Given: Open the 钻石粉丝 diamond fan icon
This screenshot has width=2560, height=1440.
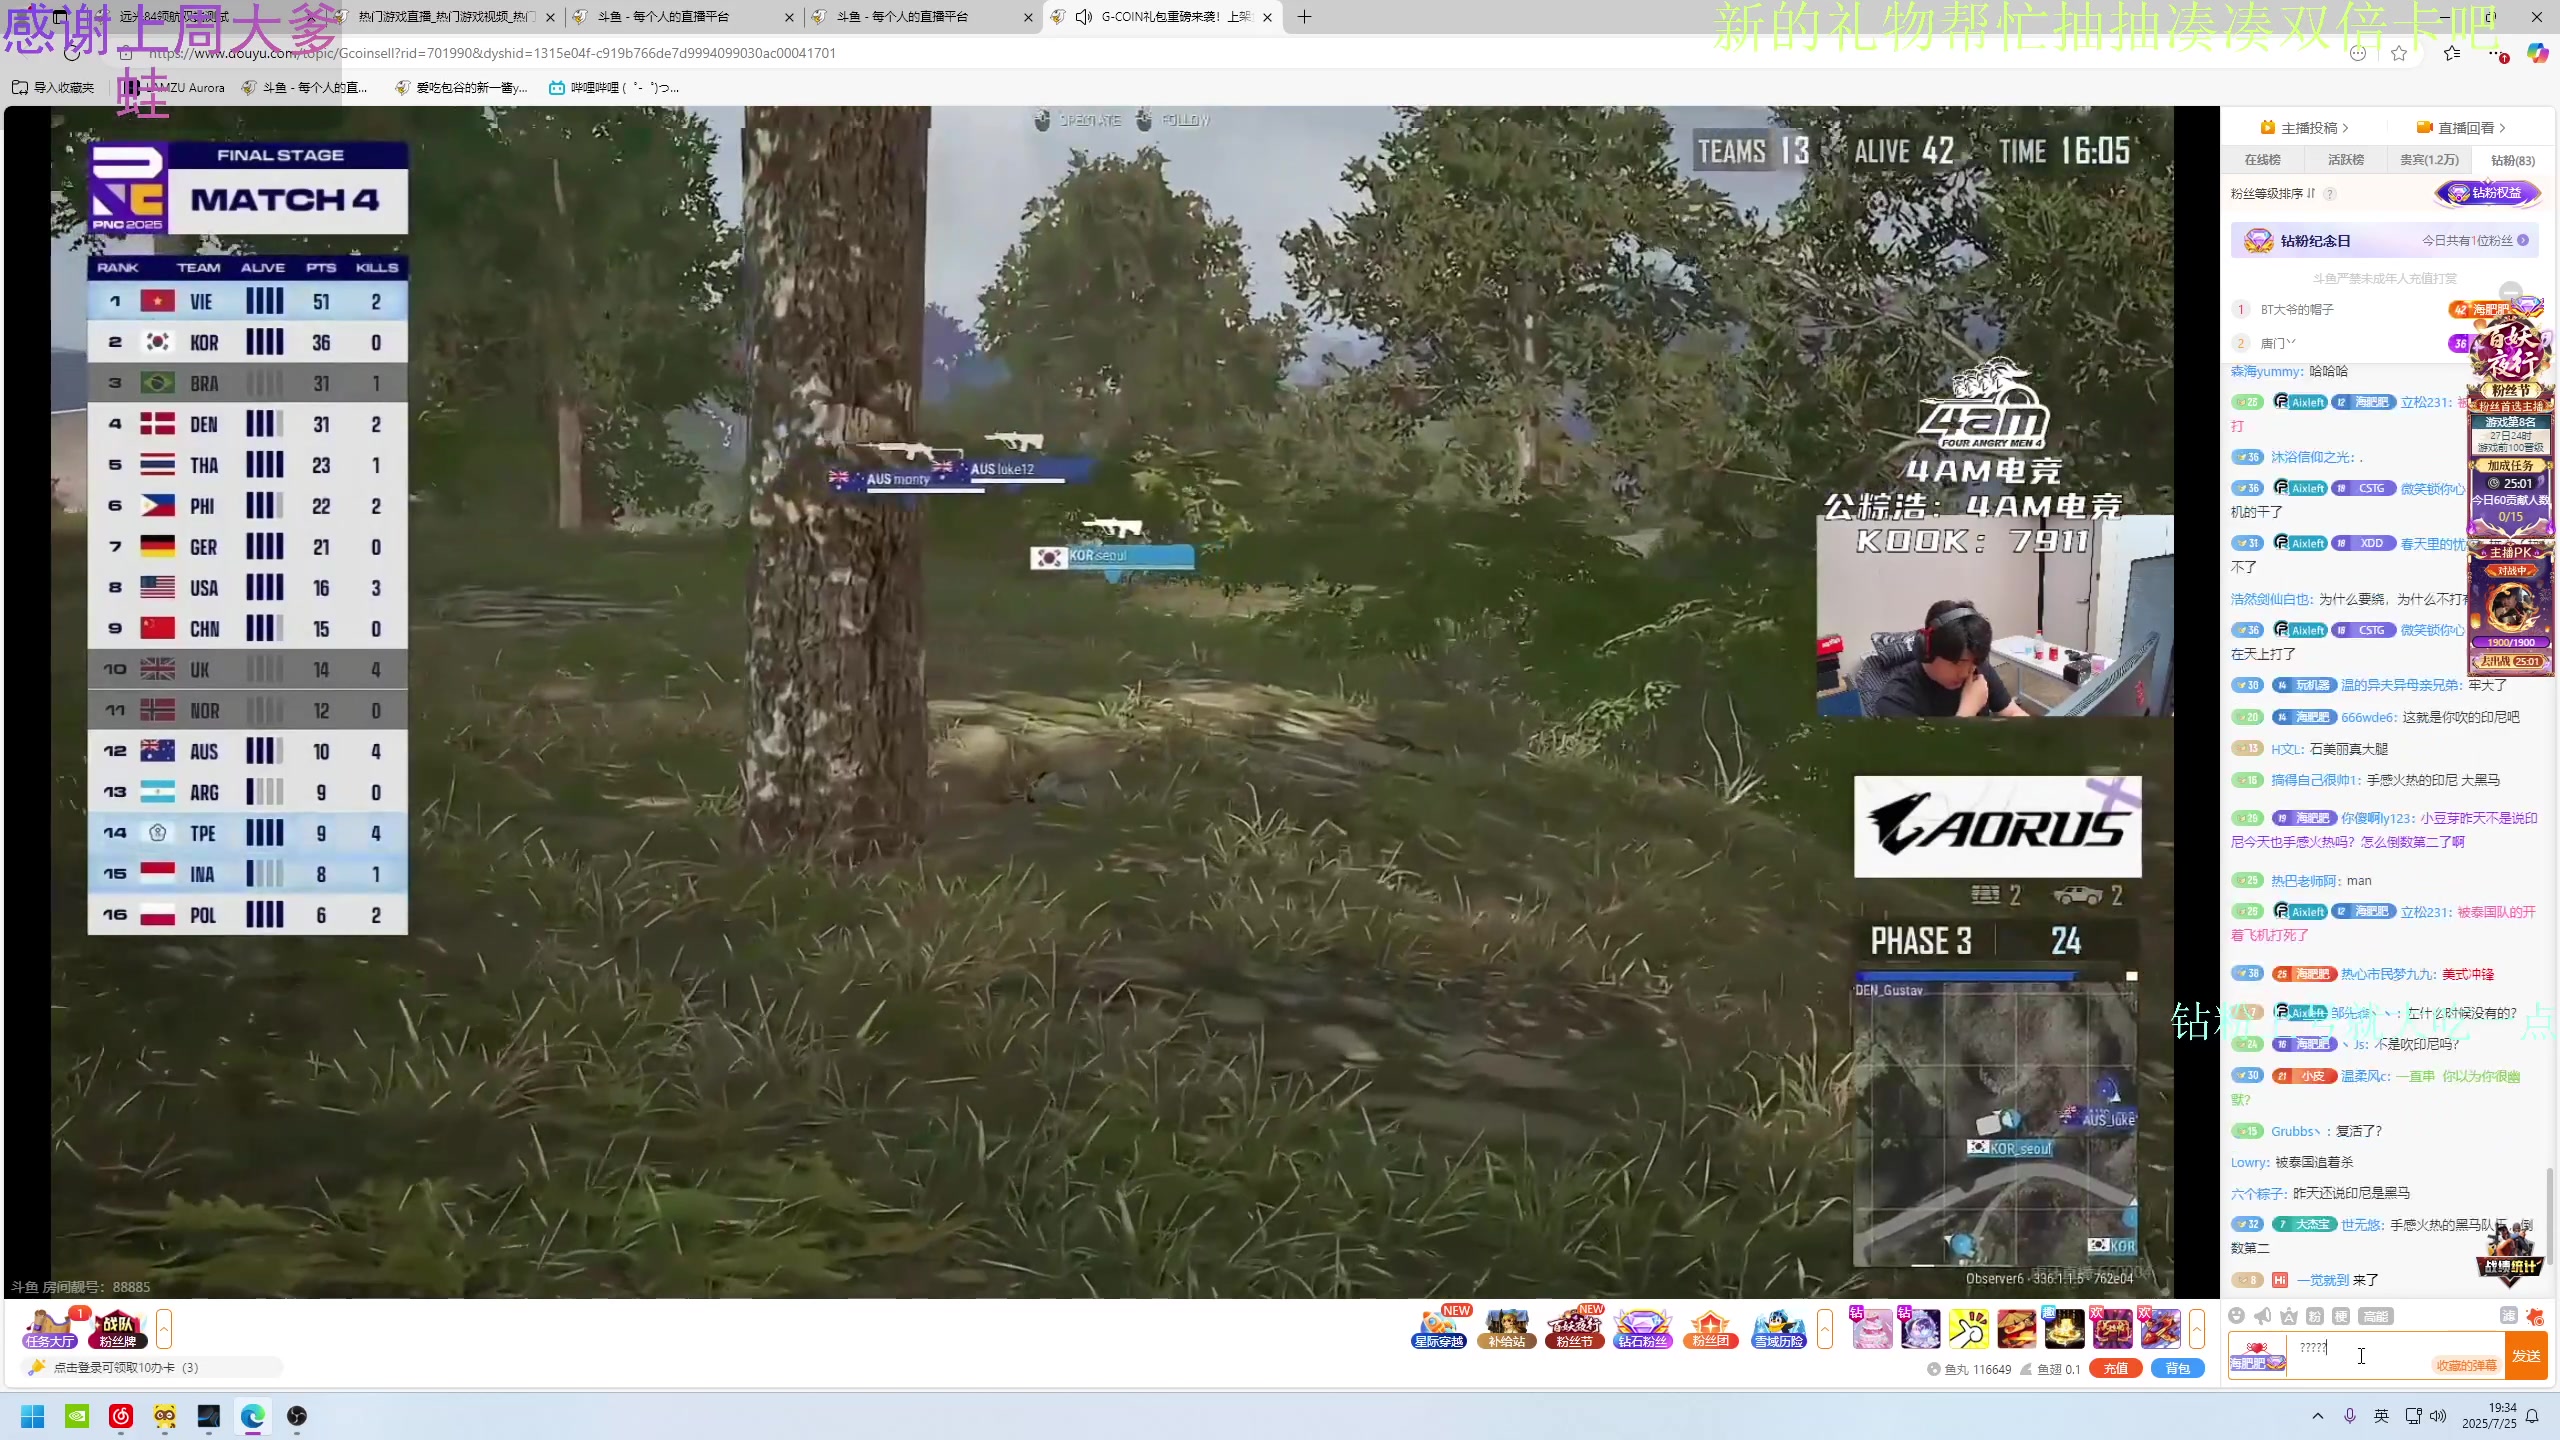Looking at the screenshot, I should tap(1643, 1328).
